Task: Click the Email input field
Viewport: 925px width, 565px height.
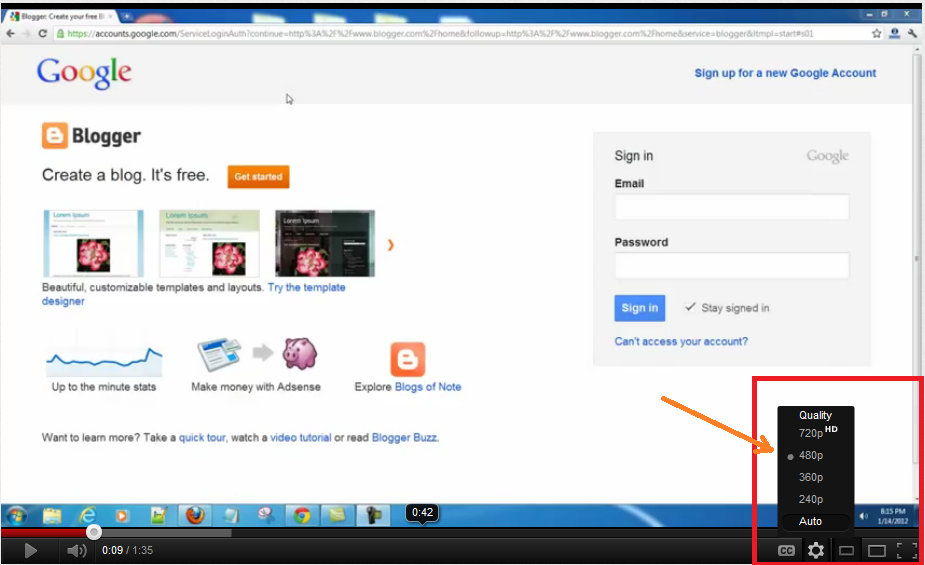Action: (732, 207)
